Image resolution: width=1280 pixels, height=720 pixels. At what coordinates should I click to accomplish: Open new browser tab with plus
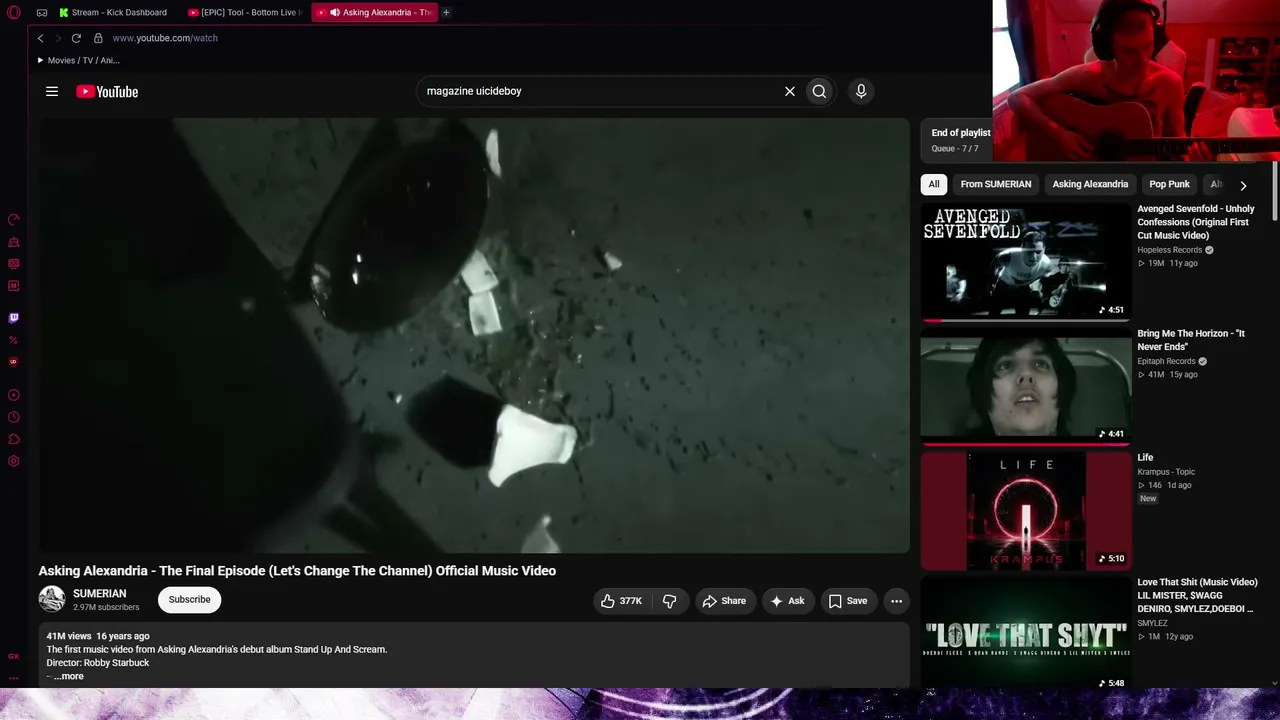(x=446, y=12)
